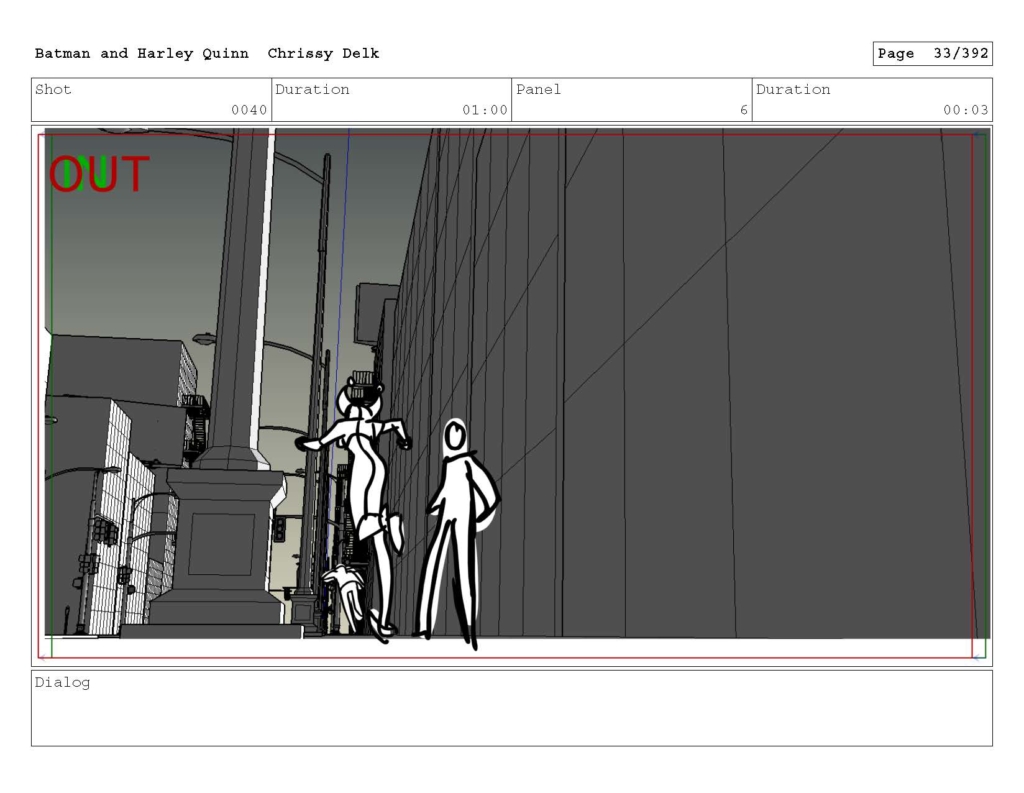This screenshot has height=793, width=1024.
Task: Click the "Dialog" label
Action: (x=63, y=683)
